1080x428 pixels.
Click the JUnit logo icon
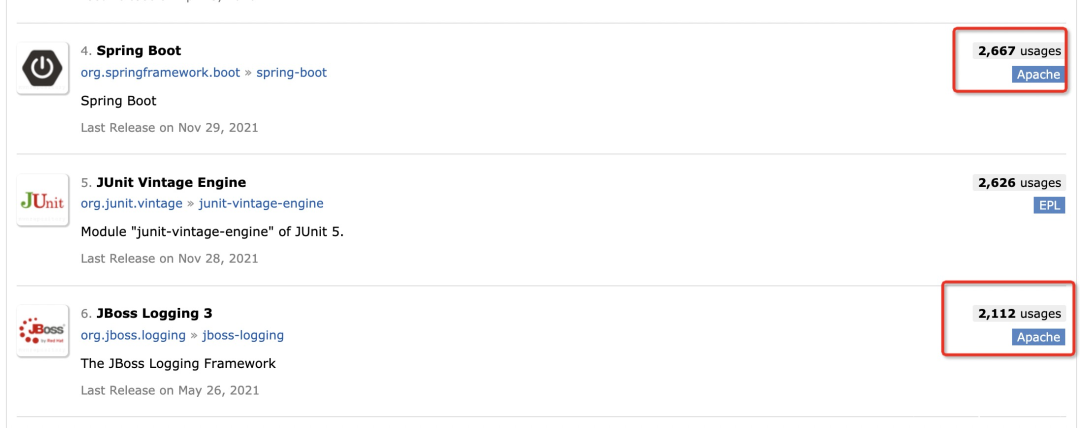click(x=42, y=201)
